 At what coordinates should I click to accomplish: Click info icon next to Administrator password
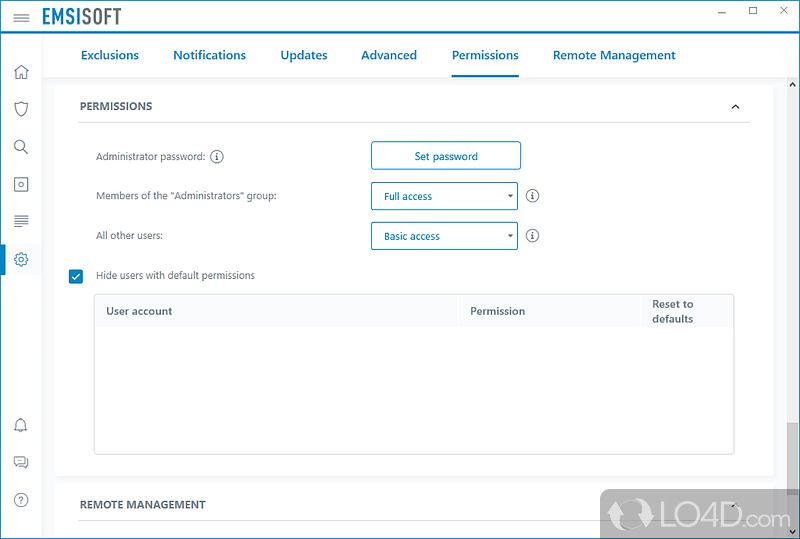pos(217,156)
